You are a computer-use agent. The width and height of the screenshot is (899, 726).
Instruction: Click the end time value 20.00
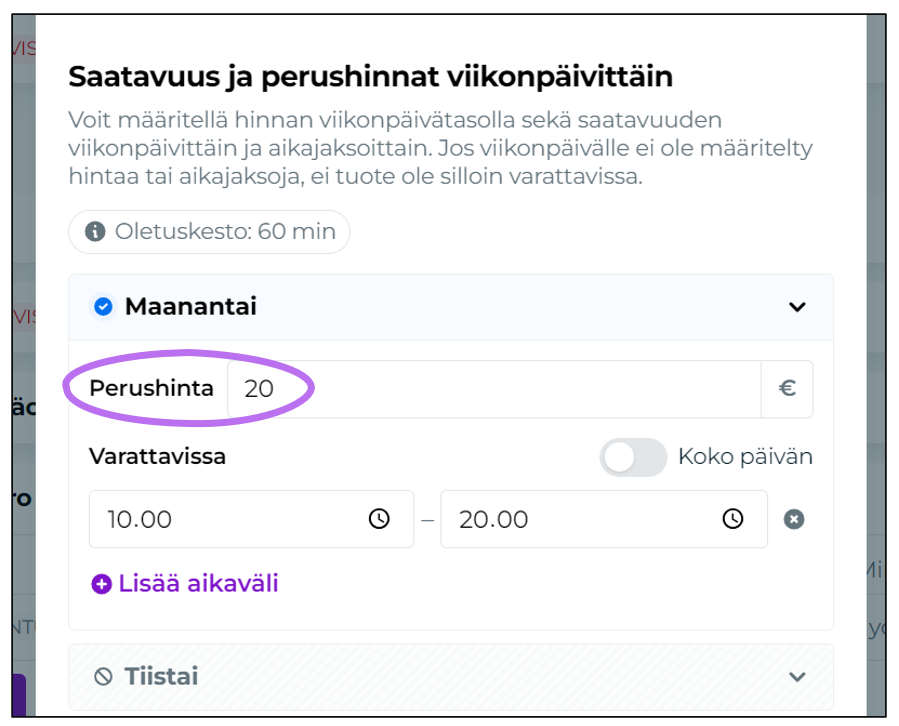(493, 519)
